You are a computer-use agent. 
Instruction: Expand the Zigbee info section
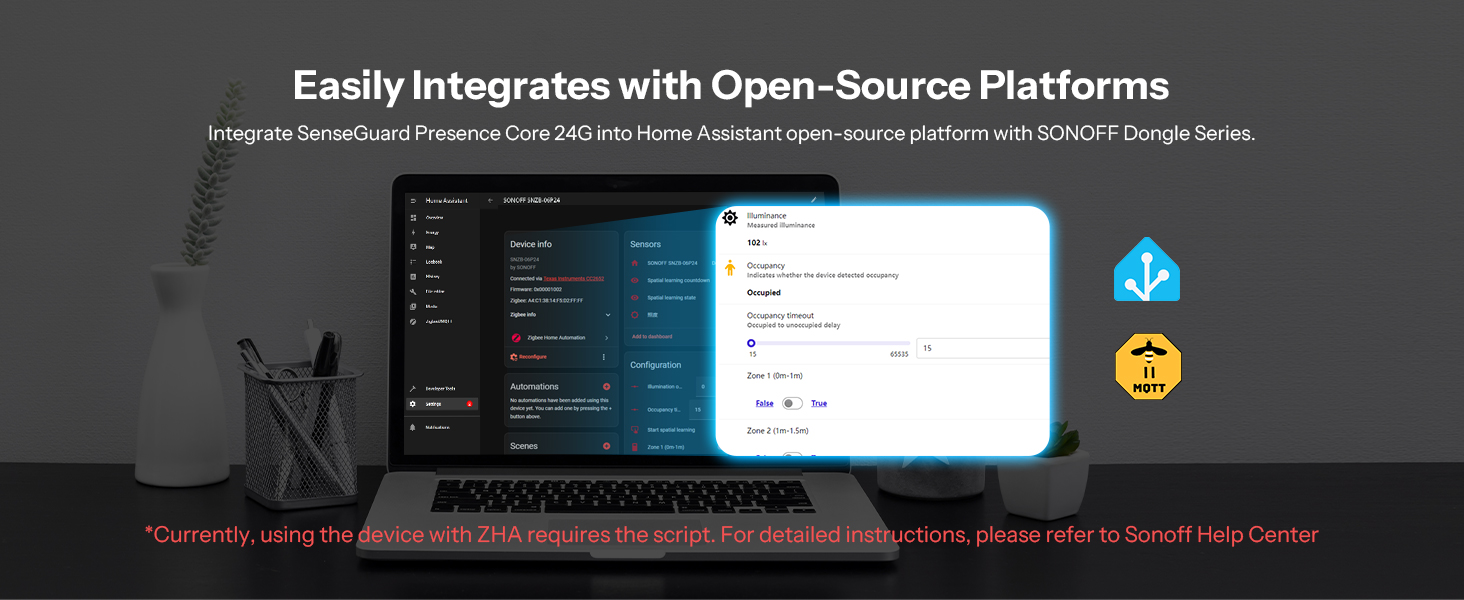pos(560,314)
